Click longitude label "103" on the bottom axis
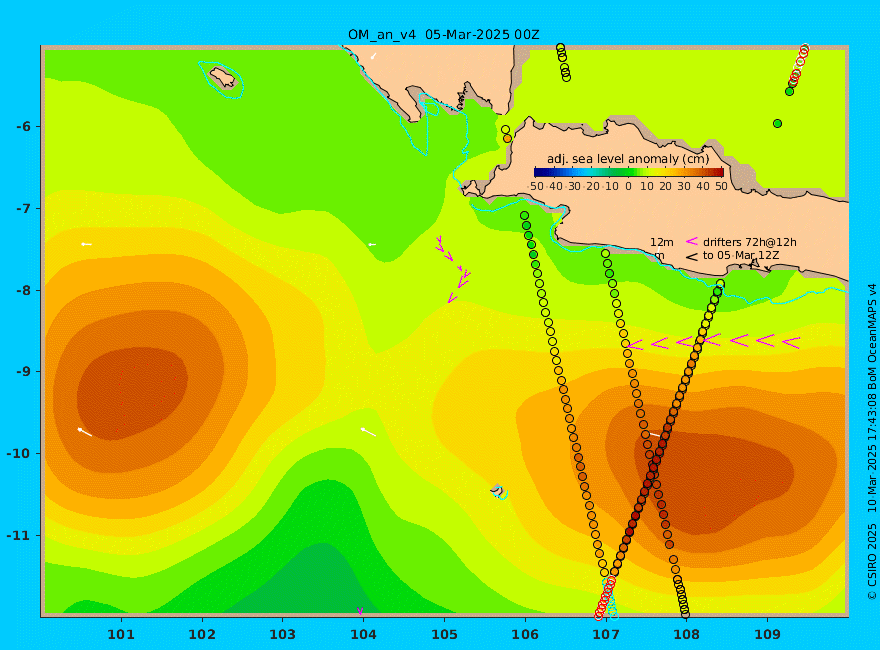The width and height of the screenshot is (880, 650). (283, 634)
